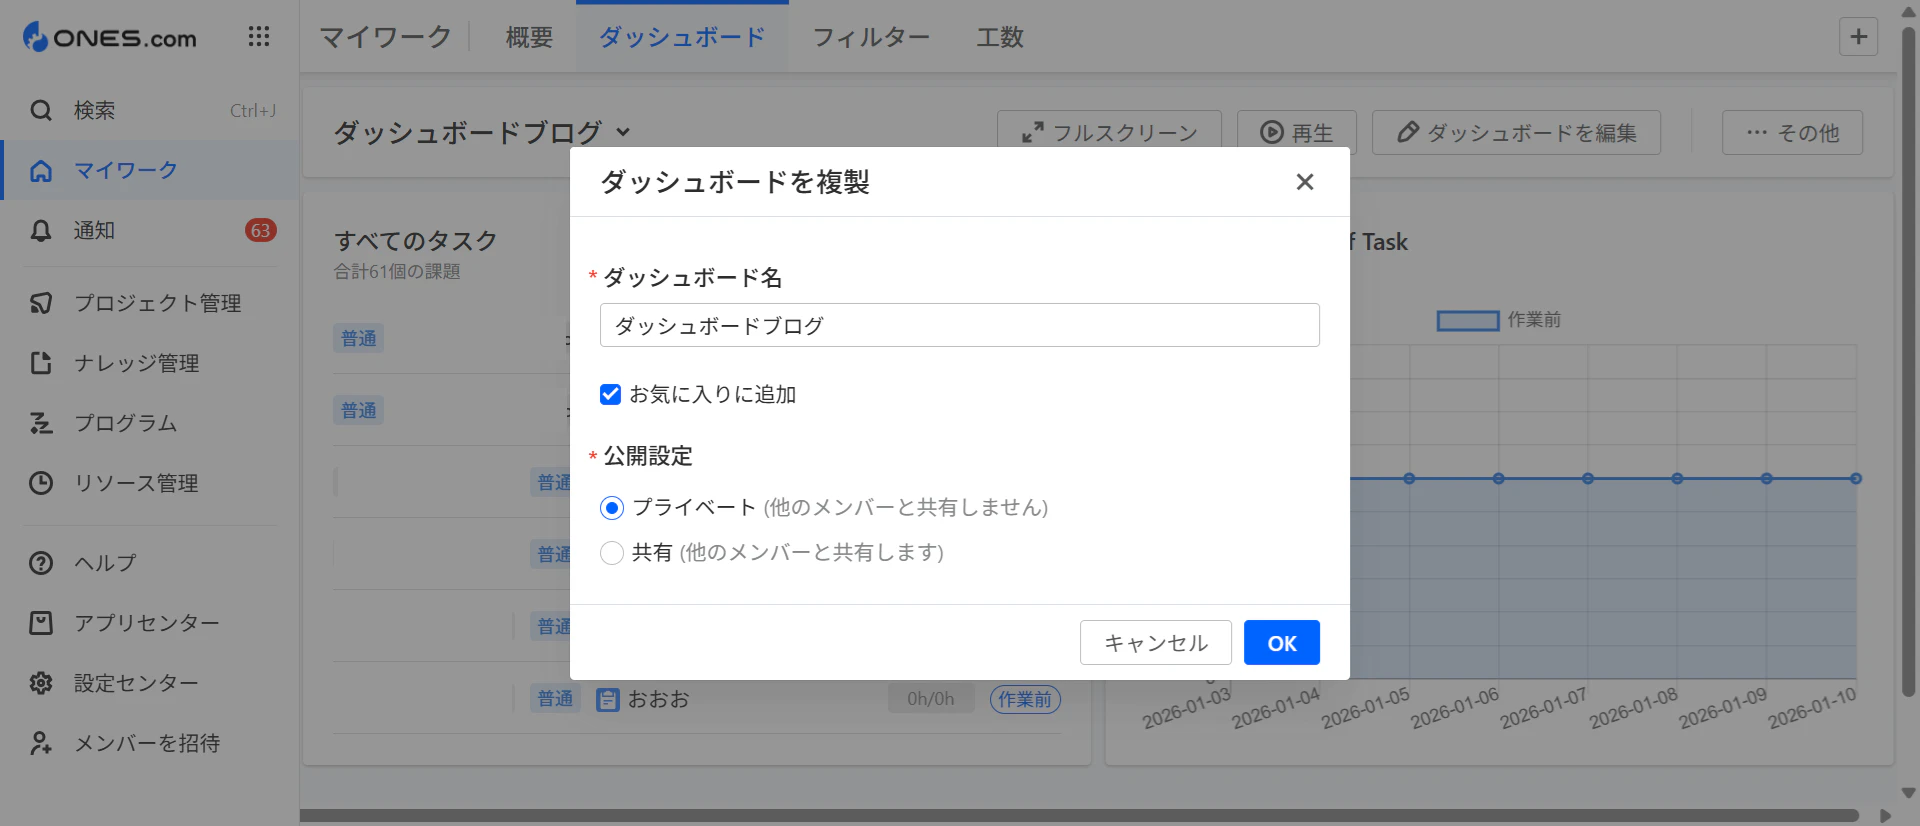Switch to the マイワーク tab

(x=386, y=37)
